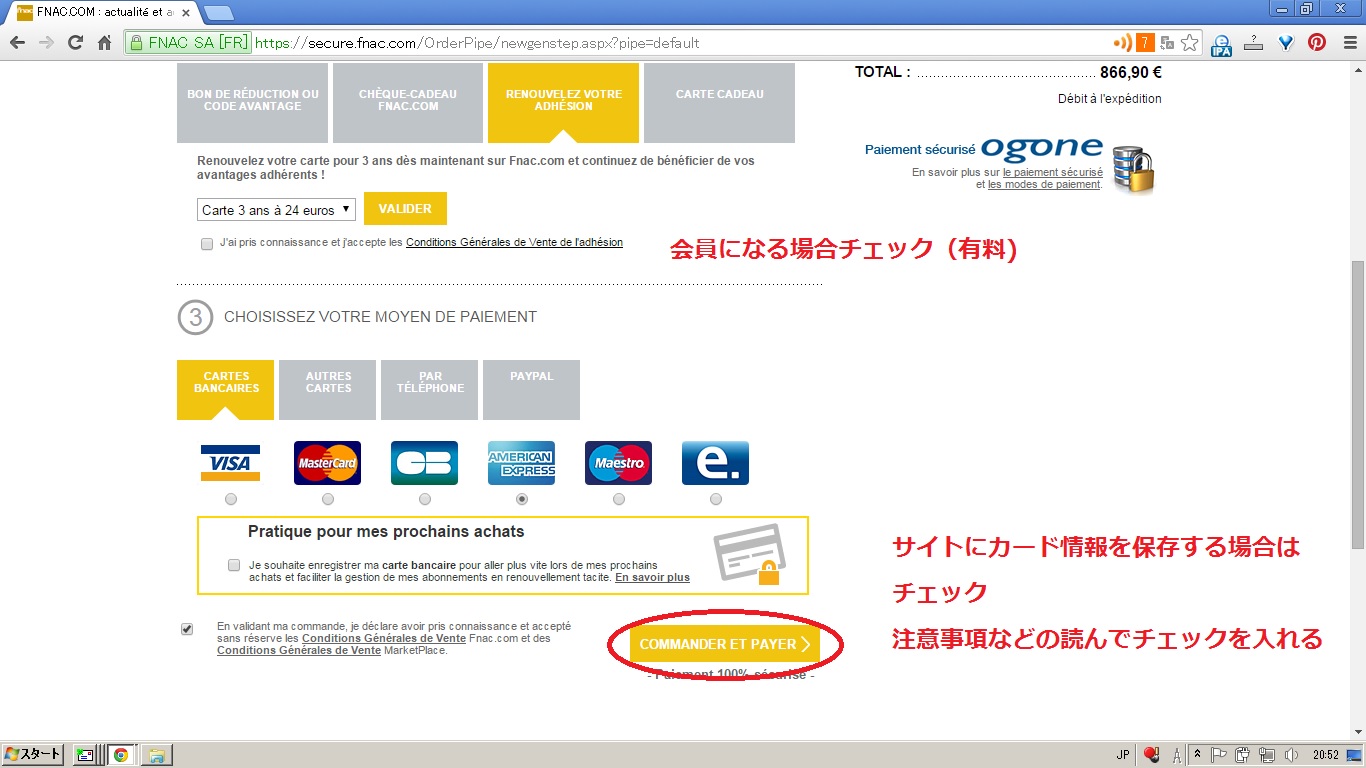Click the volume speaker icon in system tray

tap(1290, 755)
